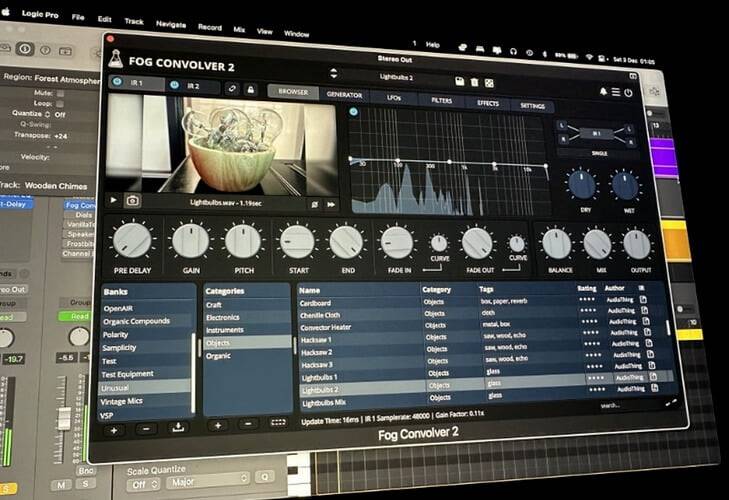729x500 pixels.
Task: Click the Fog Convolver flask logo icon
Action: coord(115,59)
